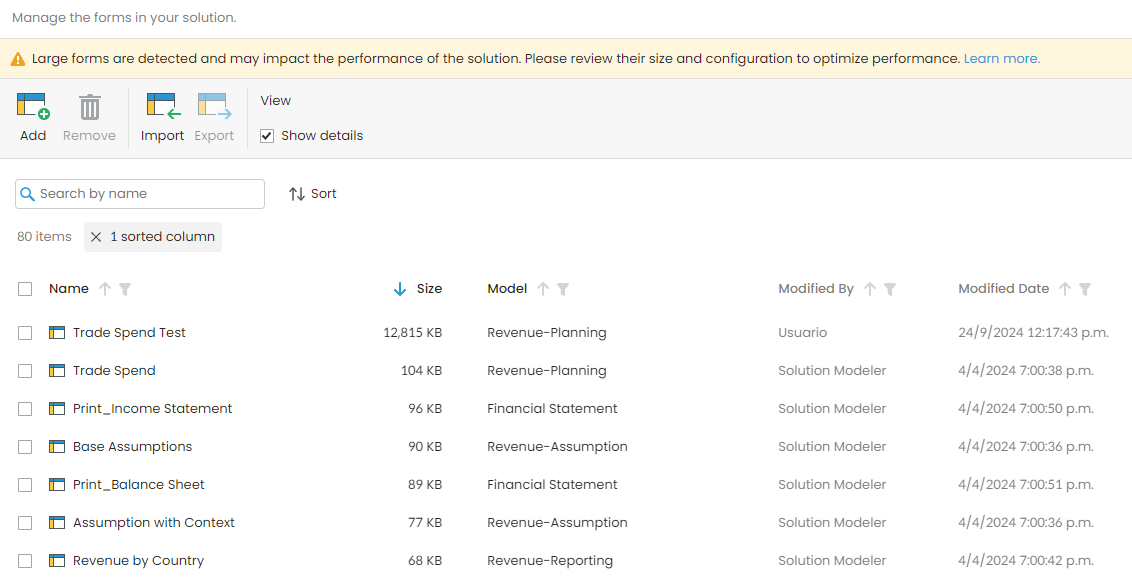Click the Export form icon
This screenshot has width=1132, height=577.
(x=214, y=107)
